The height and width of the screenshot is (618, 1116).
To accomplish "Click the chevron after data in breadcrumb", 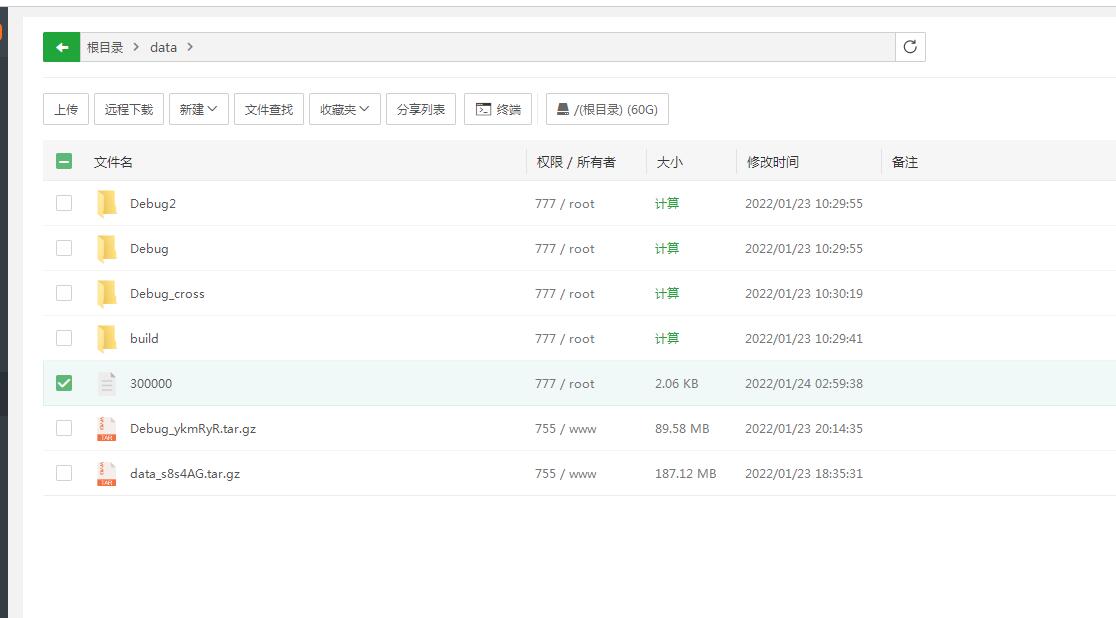I will pyautogui.click(x=190, y=47).
